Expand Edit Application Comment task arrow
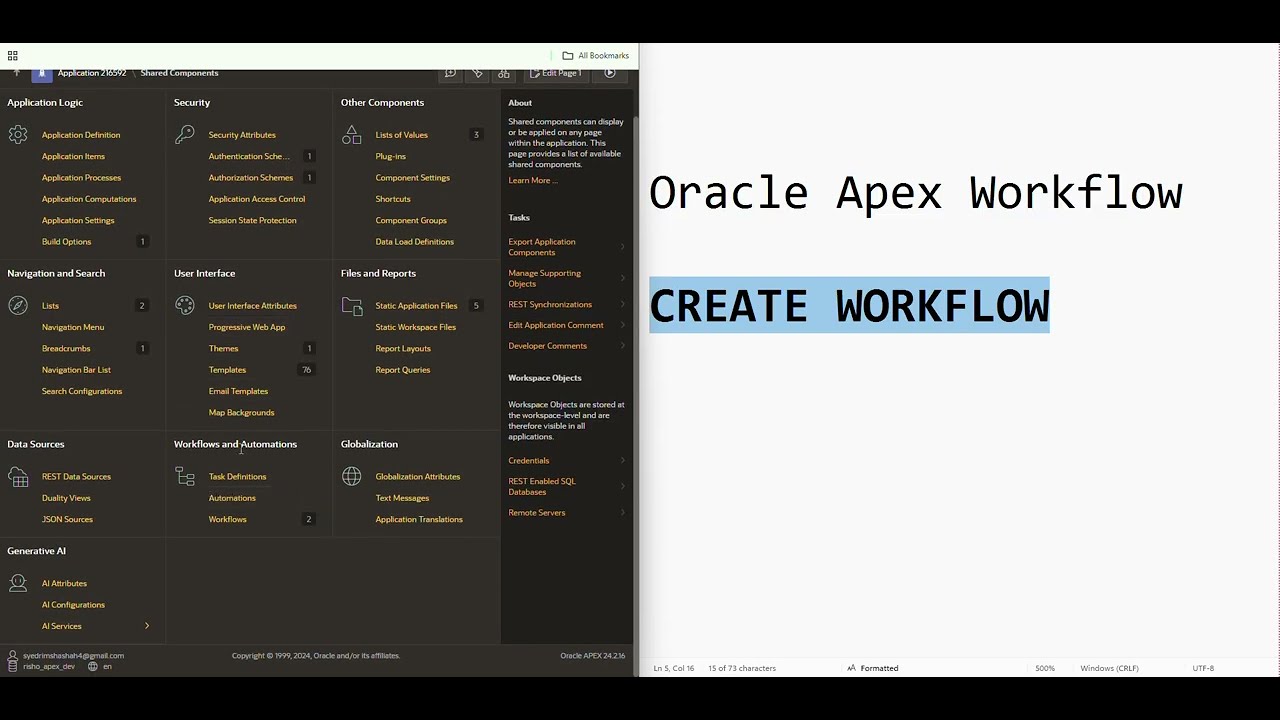The width and height of the screenshot is (1280, 720). click(622, 325)
